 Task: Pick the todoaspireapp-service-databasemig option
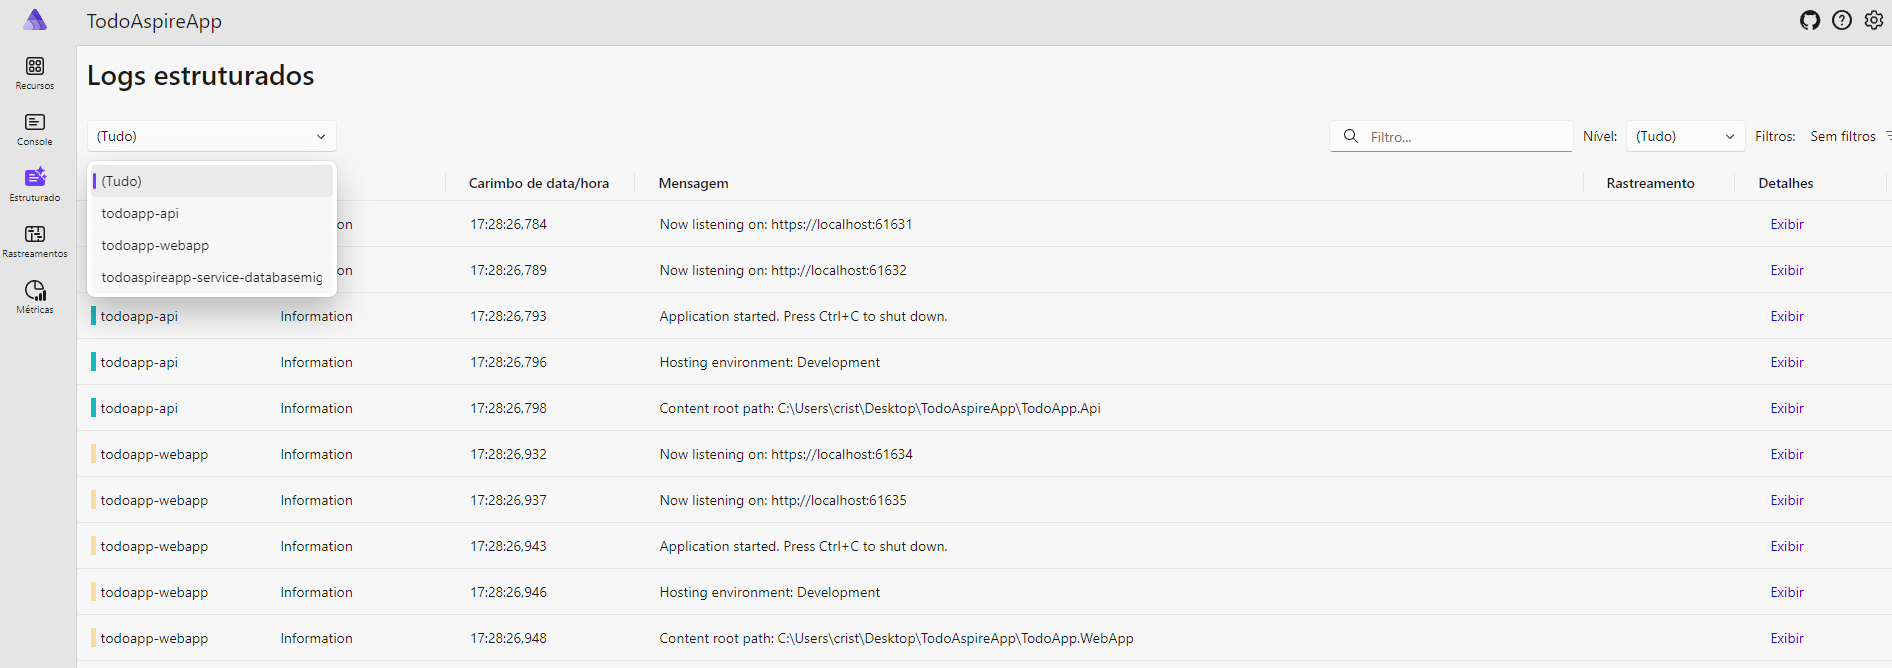click(212, 277)
